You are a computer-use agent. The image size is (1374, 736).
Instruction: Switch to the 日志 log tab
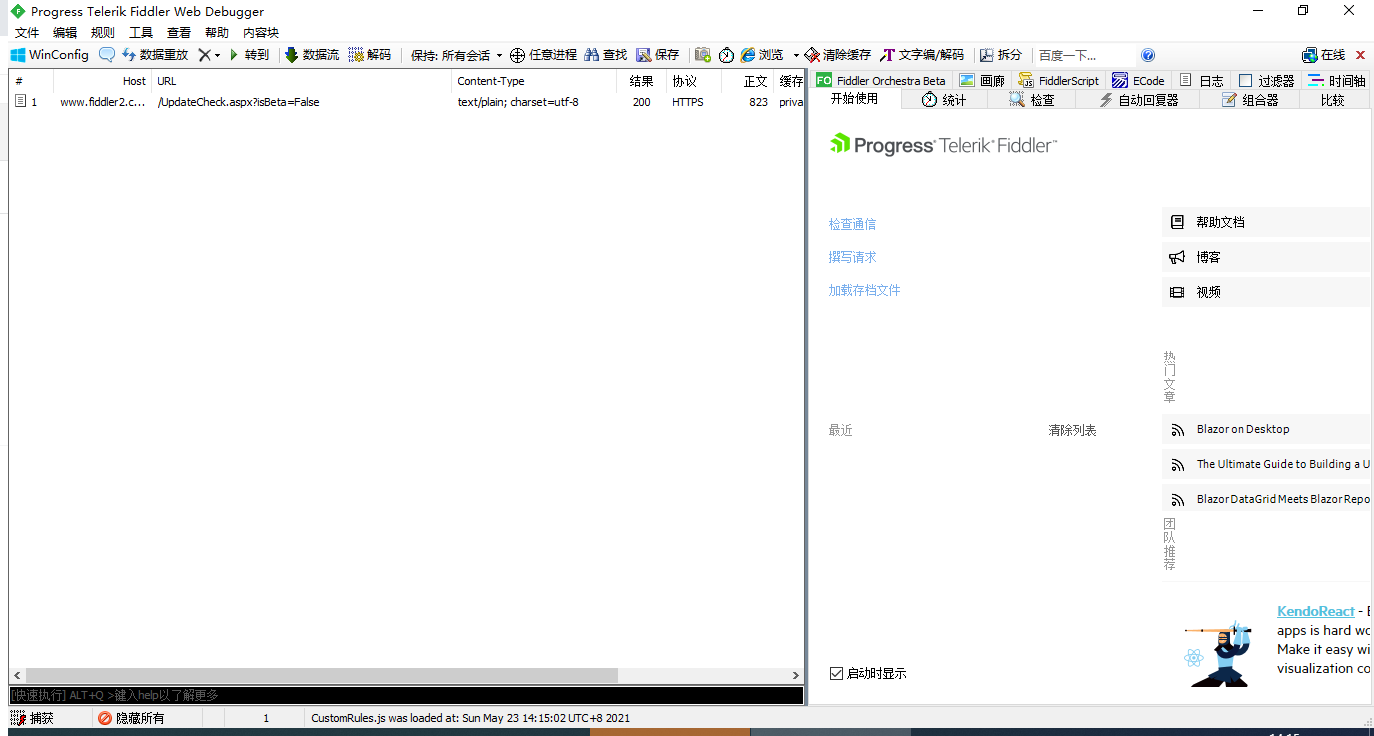(x=1201, y=80)
